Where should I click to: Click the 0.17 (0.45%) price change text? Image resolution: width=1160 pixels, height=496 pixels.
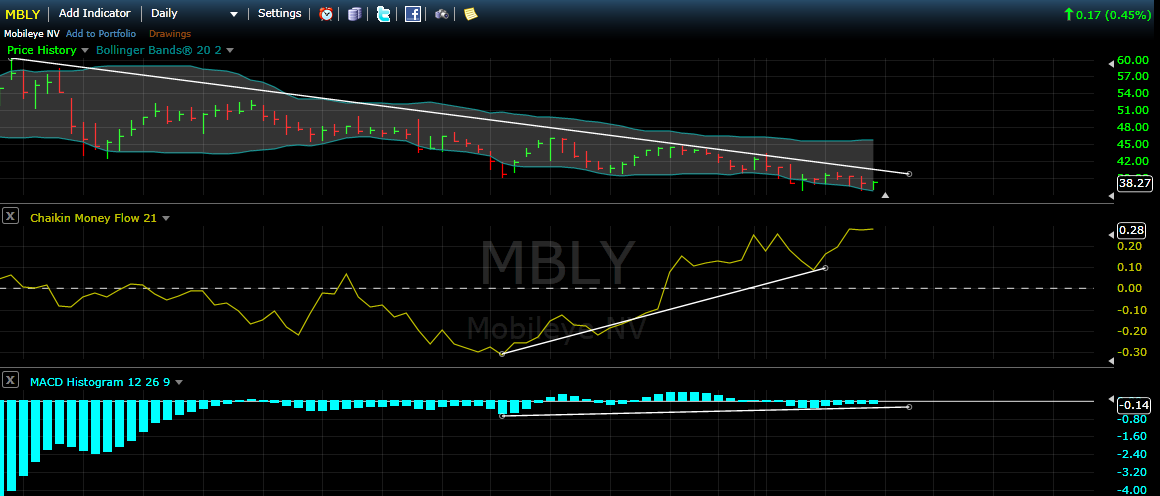(x=1112, y=14)
